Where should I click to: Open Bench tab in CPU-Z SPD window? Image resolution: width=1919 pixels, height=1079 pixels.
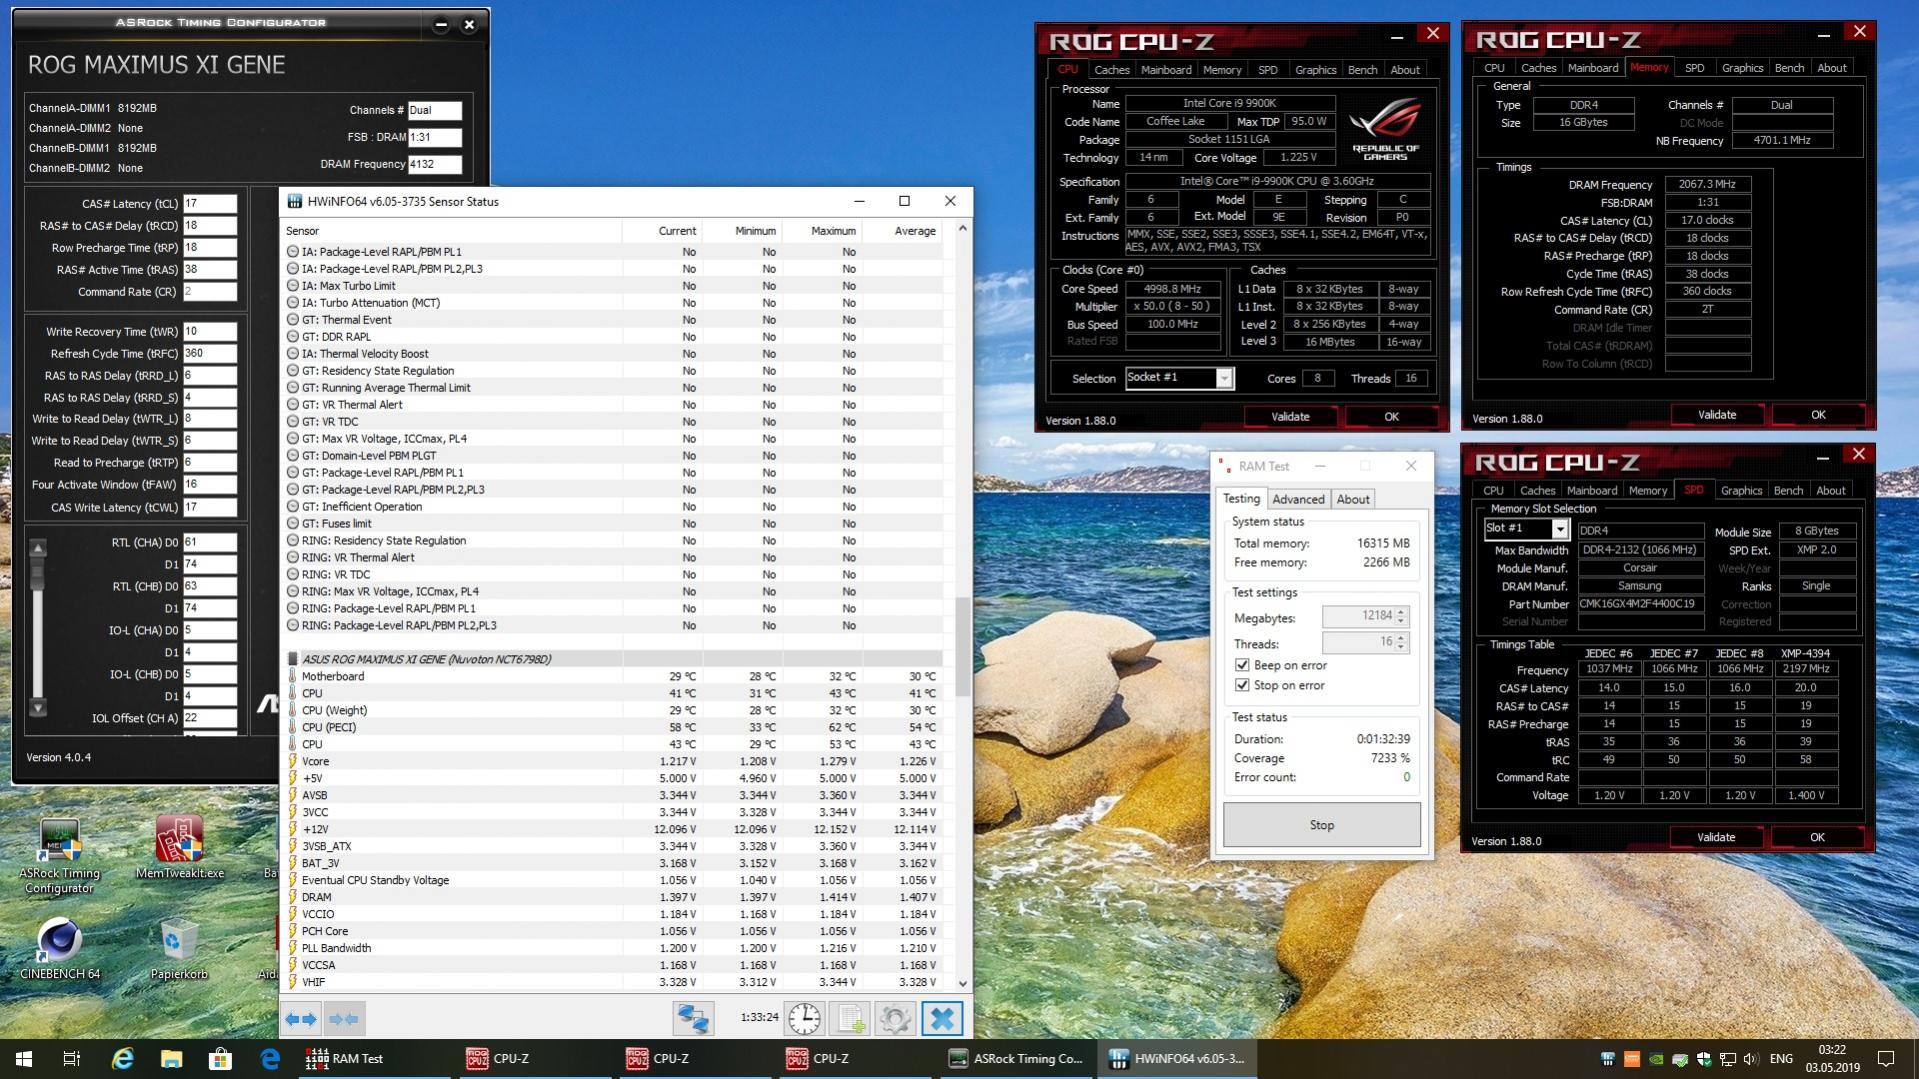[x=1788, y=491]
